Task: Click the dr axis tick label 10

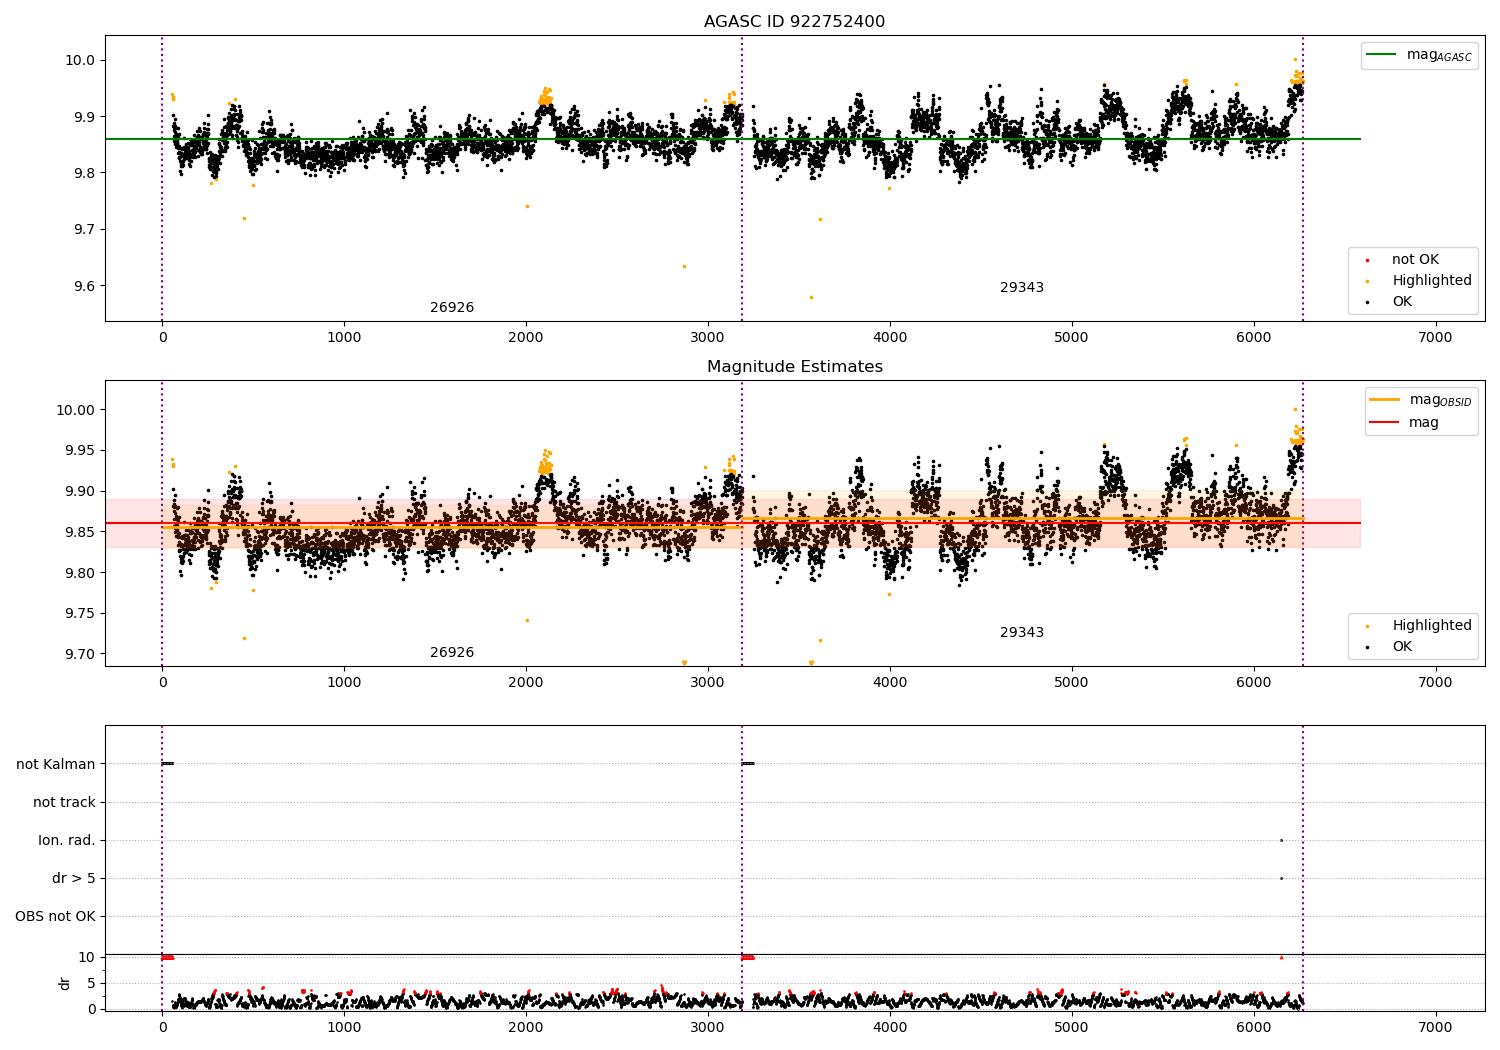Action: 87,958
